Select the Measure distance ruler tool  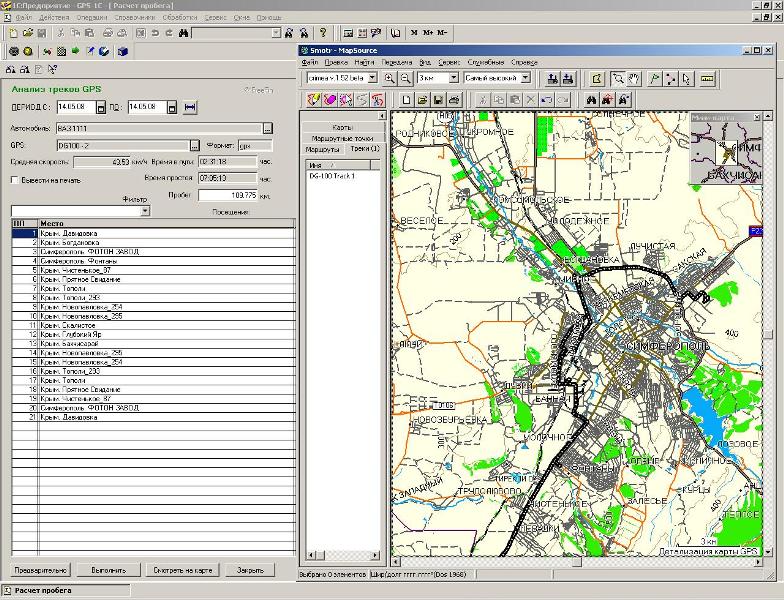coord(707,78)
